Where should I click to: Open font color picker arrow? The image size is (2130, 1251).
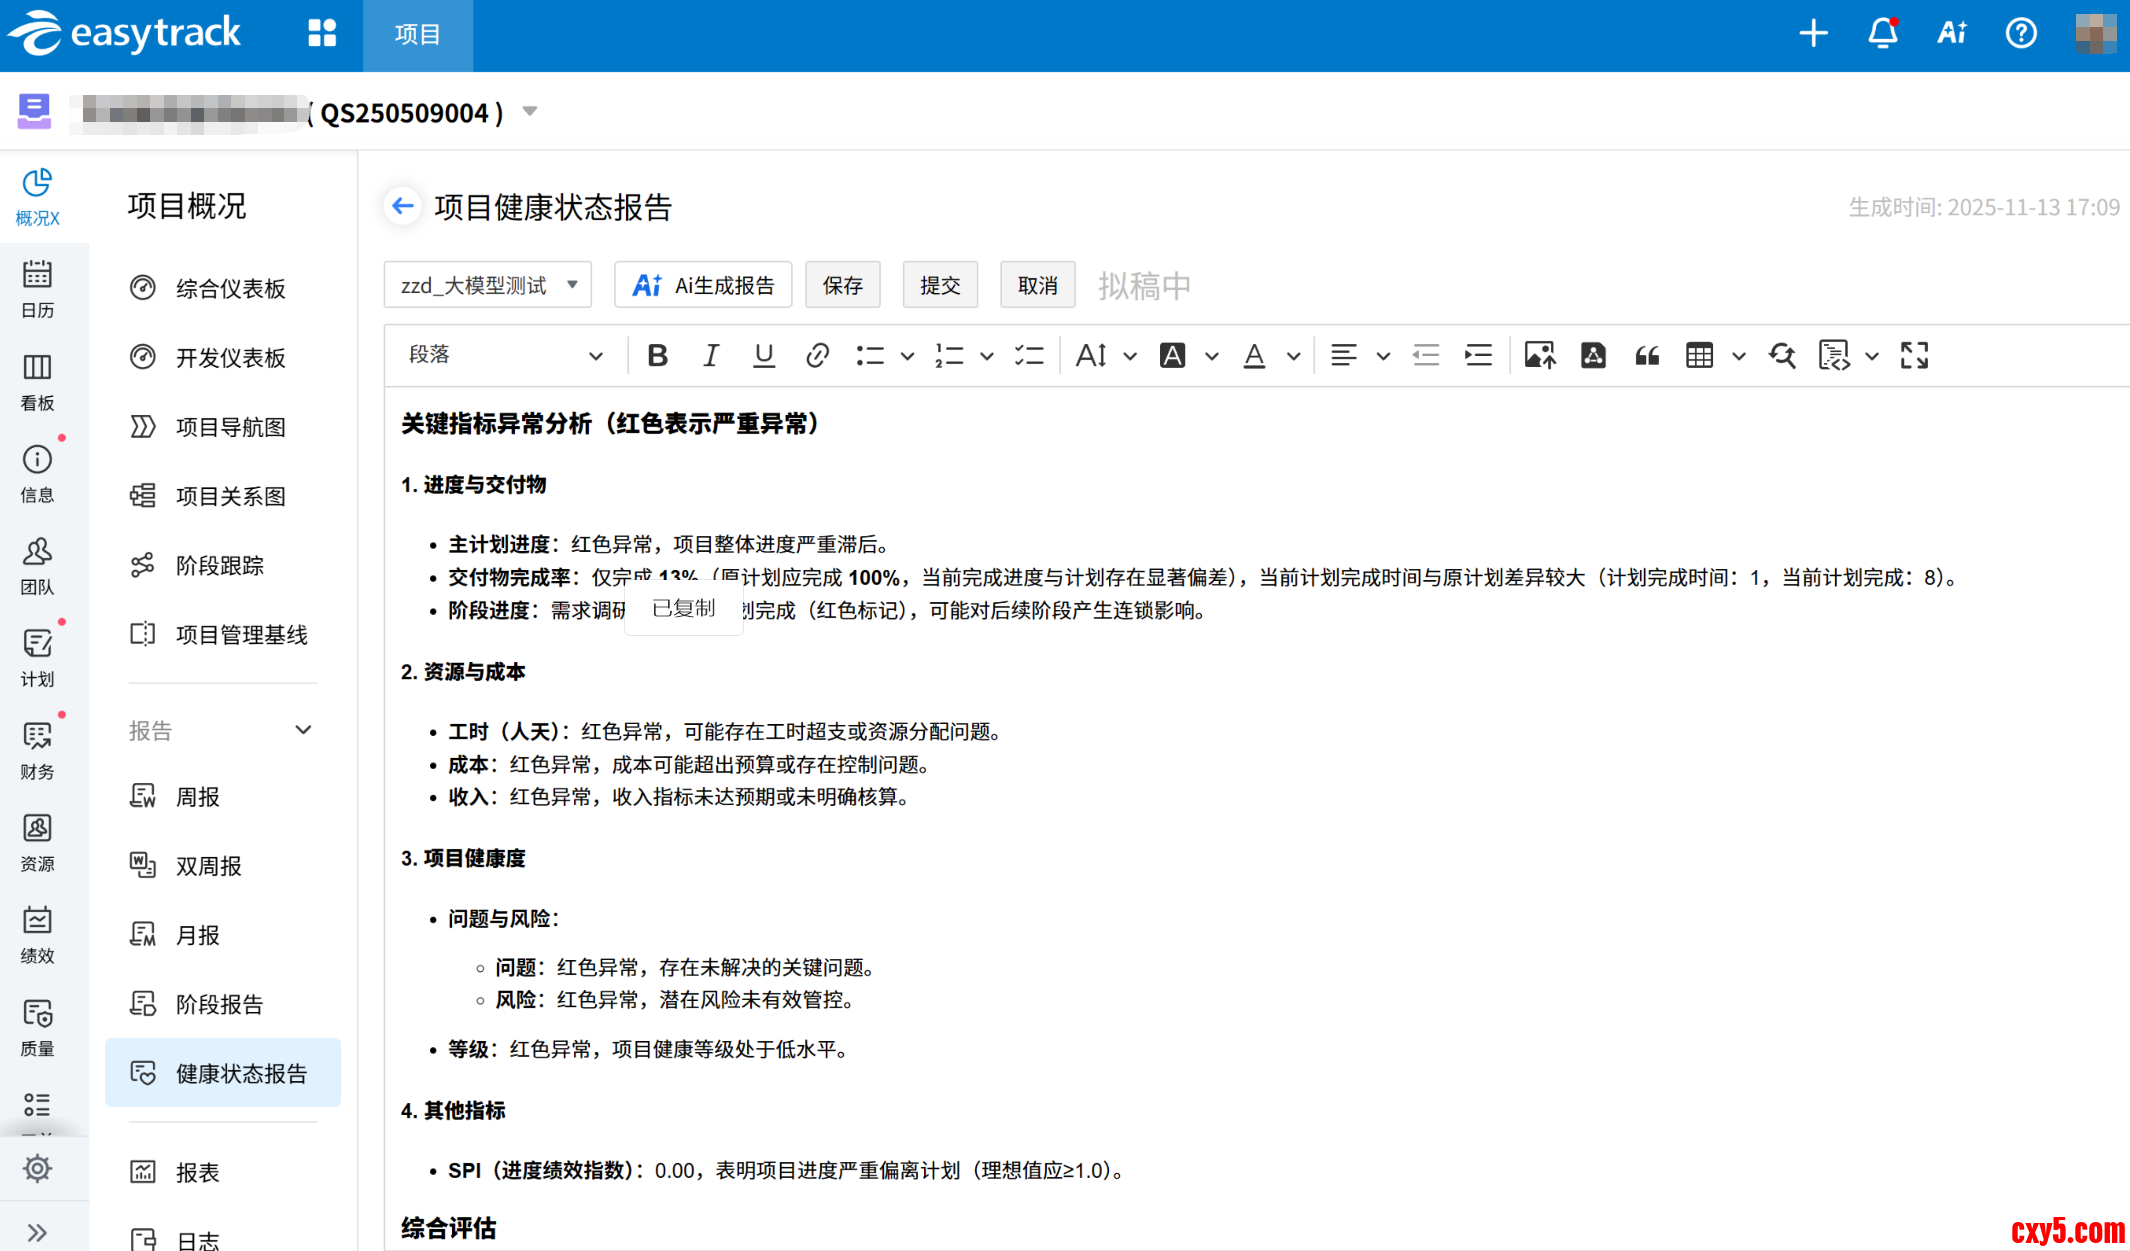pos(1293,356)
